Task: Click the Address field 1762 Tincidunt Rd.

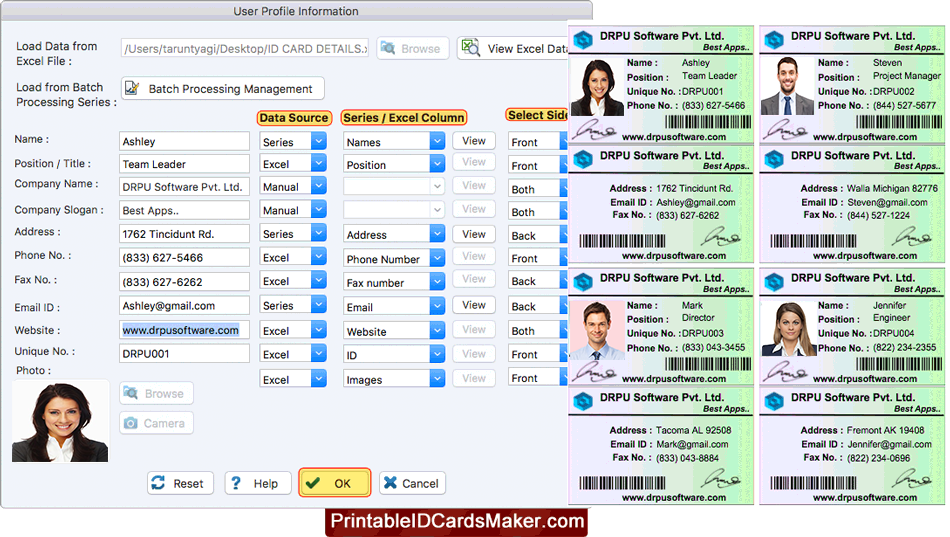Action: [184, 234]
